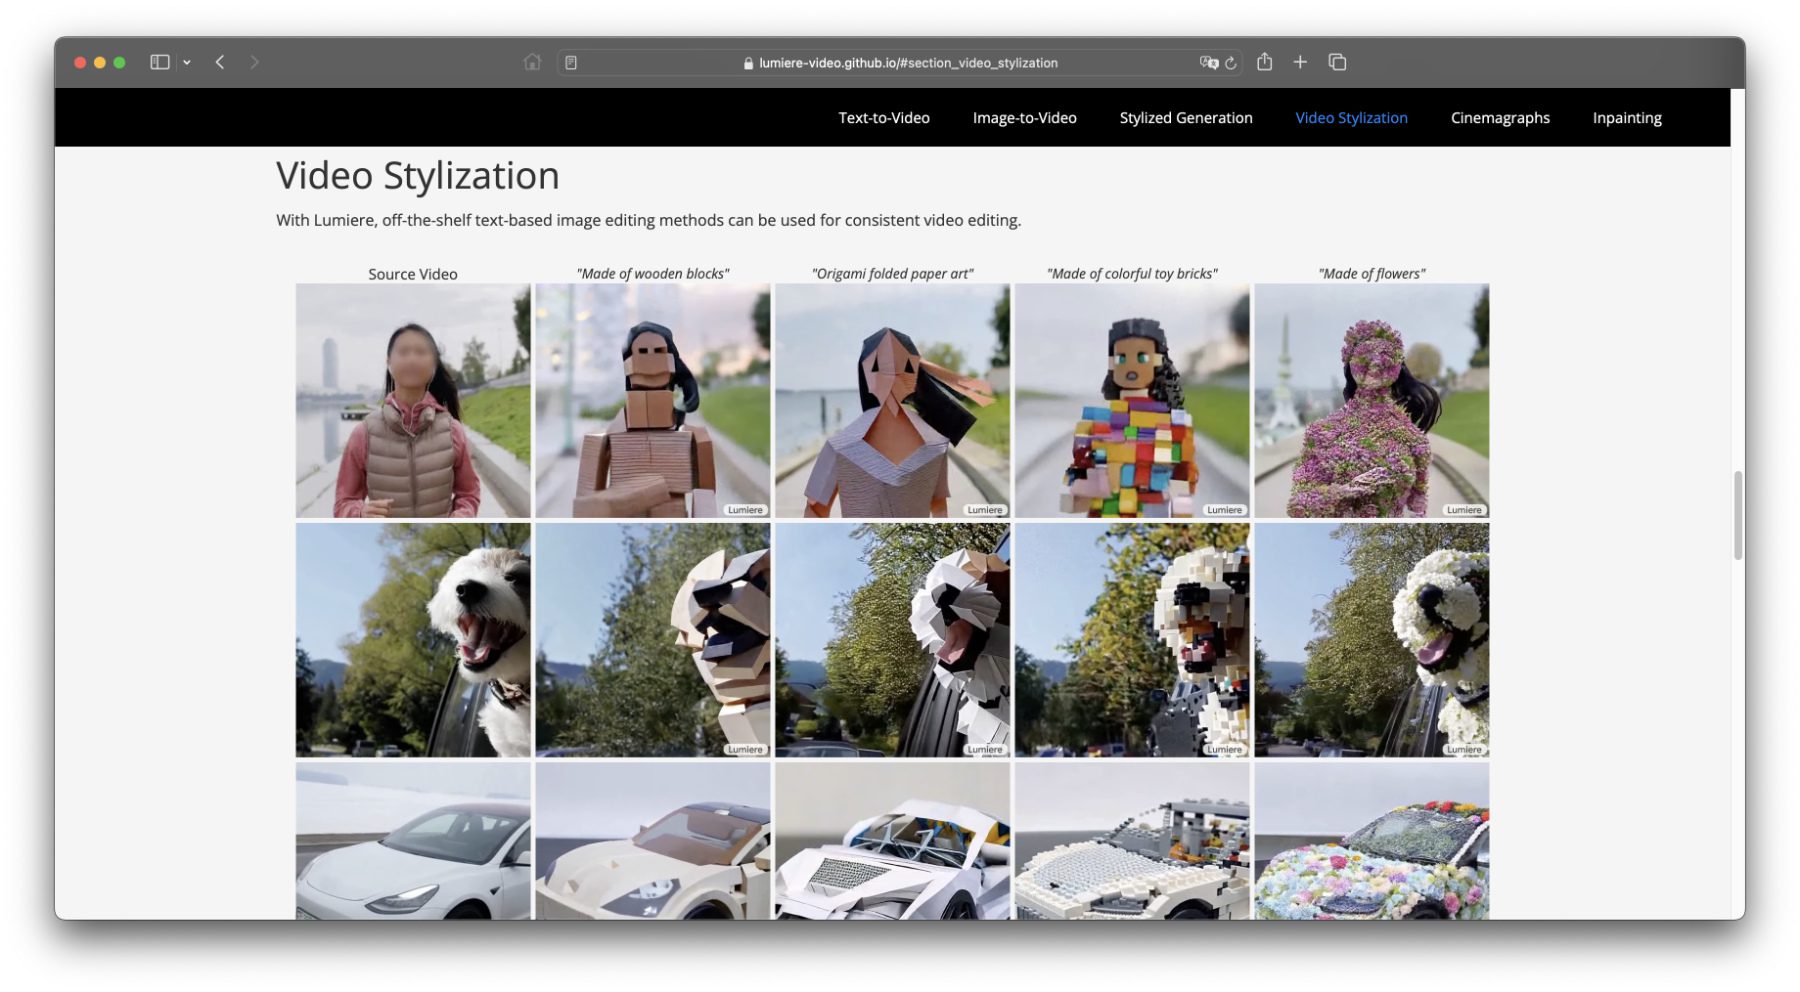Open the Share menu icon

coord(1265,62)
